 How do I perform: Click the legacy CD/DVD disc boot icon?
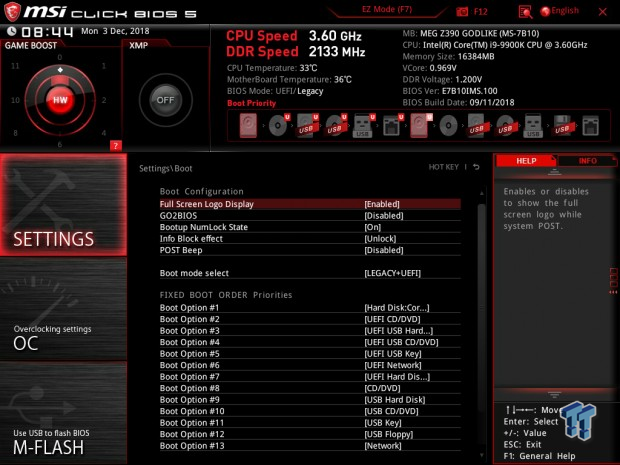[x=448, y=126]
